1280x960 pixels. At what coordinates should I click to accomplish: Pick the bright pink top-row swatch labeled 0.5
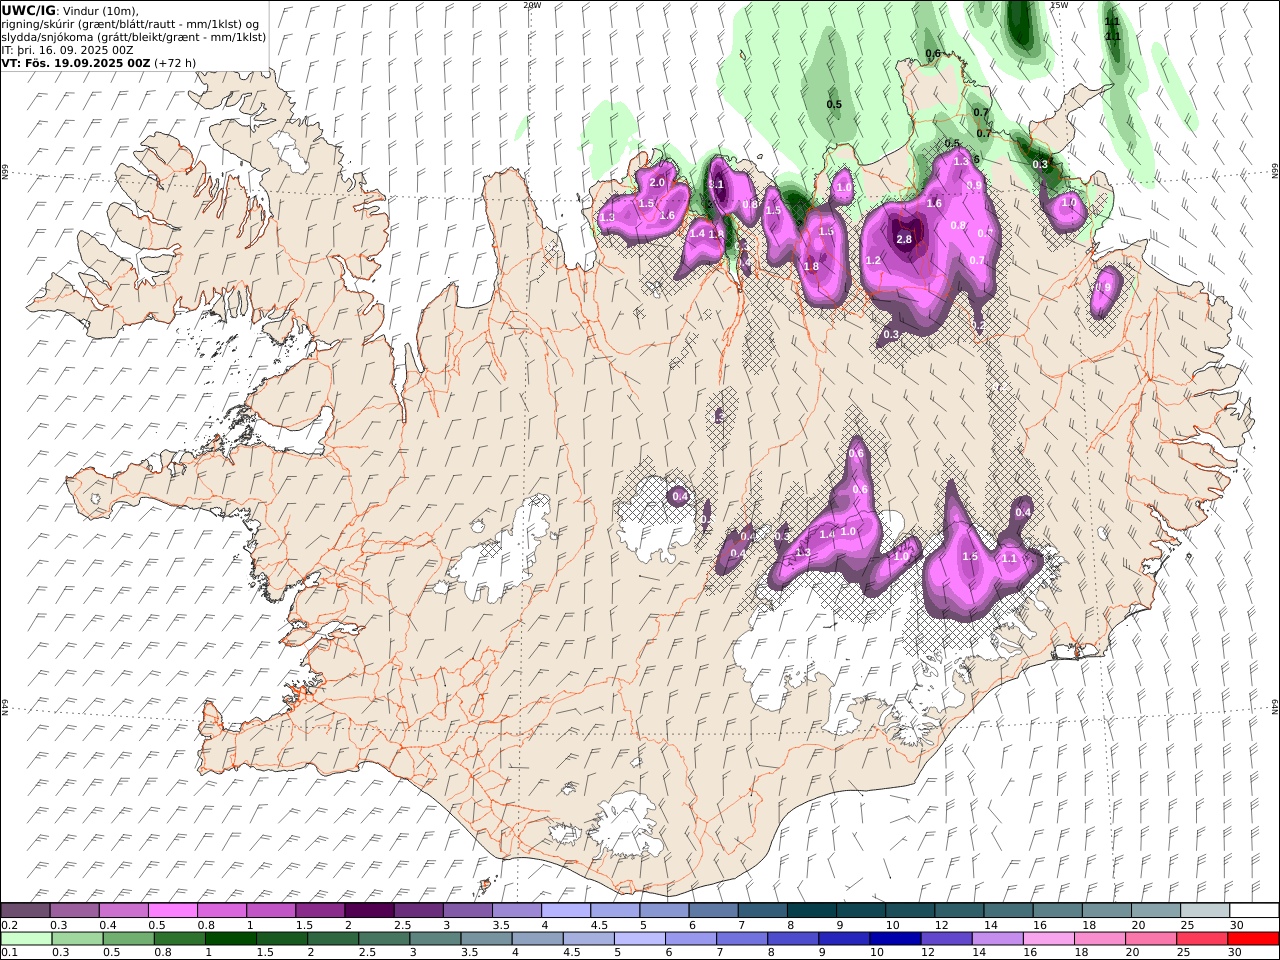coord(172,910)
